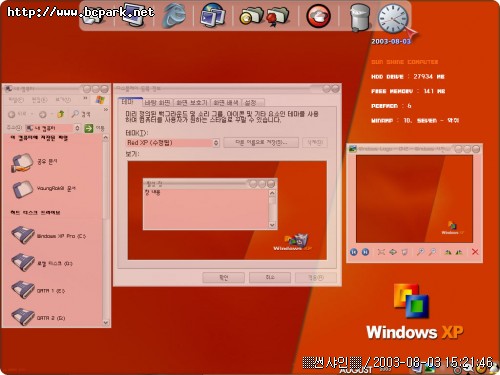Click the Search magnifier in My Computer toolbar

[76, 114]
